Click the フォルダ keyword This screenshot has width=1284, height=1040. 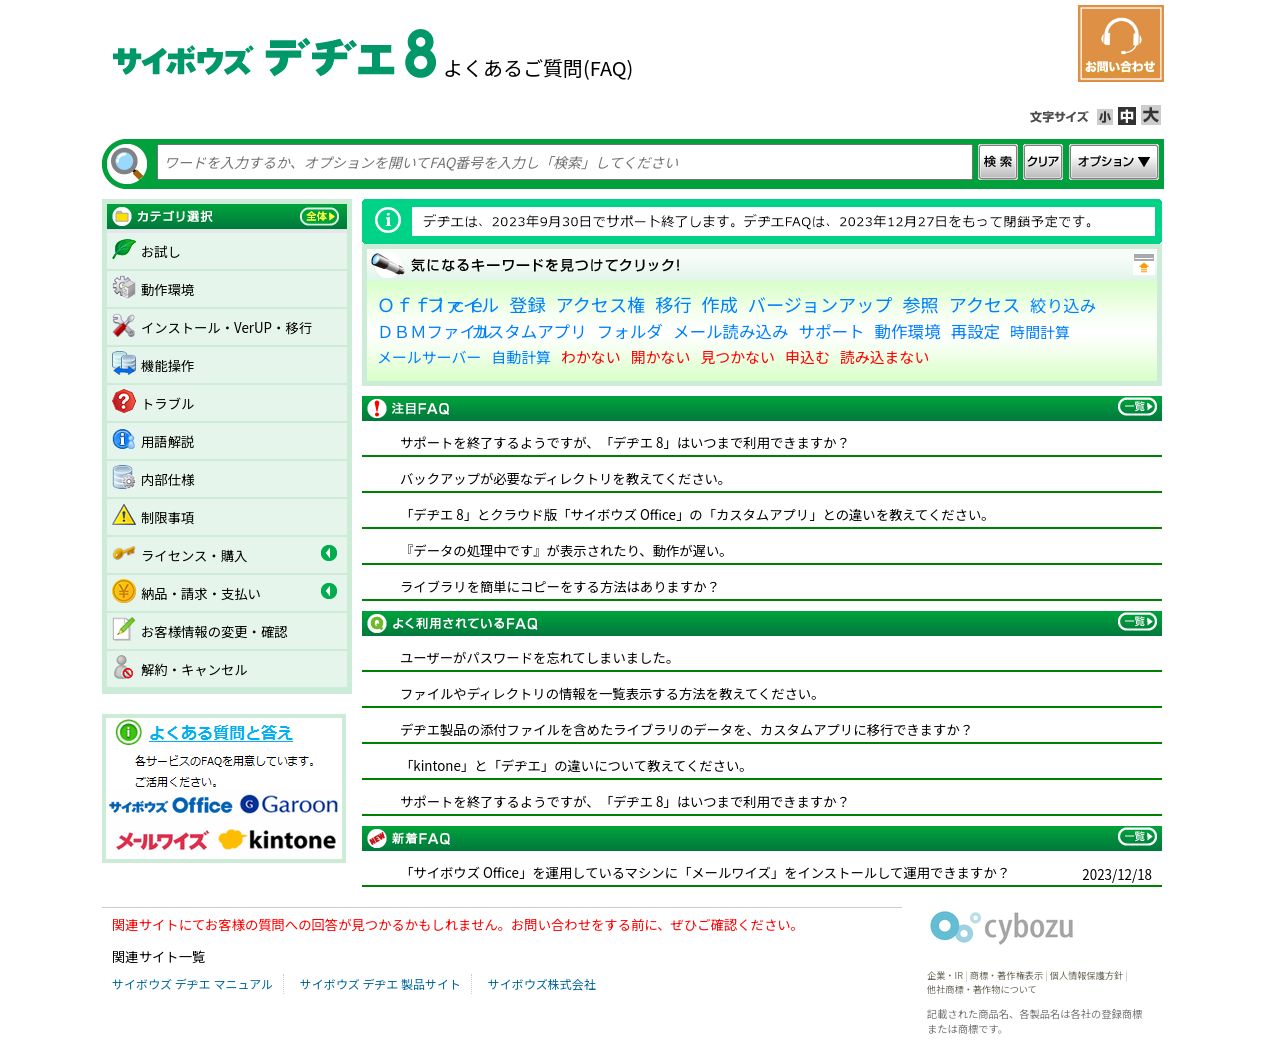pos(629,332)
